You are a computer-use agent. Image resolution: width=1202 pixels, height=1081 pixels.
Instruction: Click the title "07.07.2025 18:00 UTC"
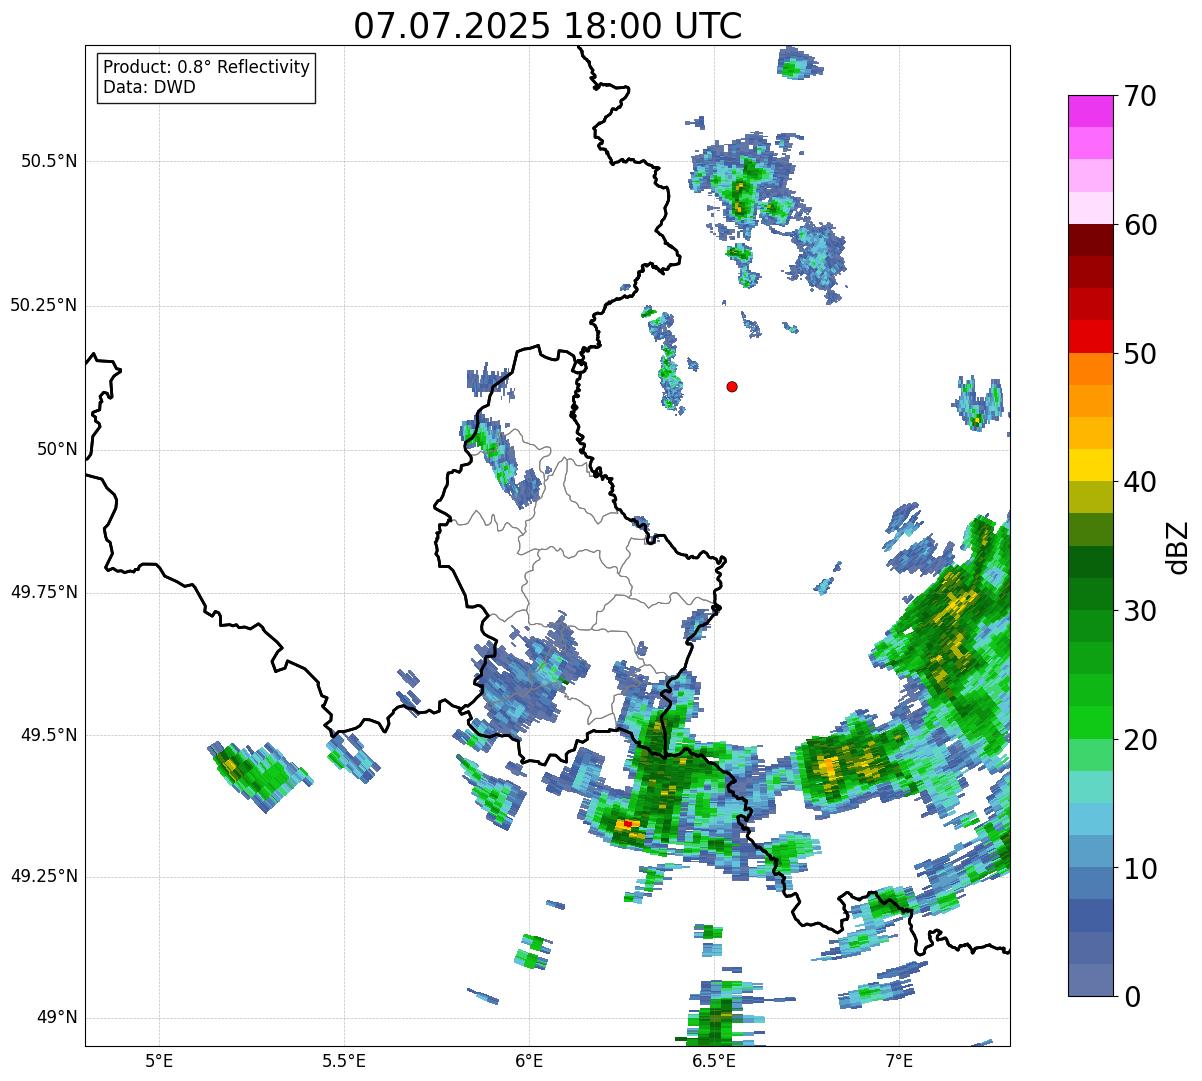[548, 26]
